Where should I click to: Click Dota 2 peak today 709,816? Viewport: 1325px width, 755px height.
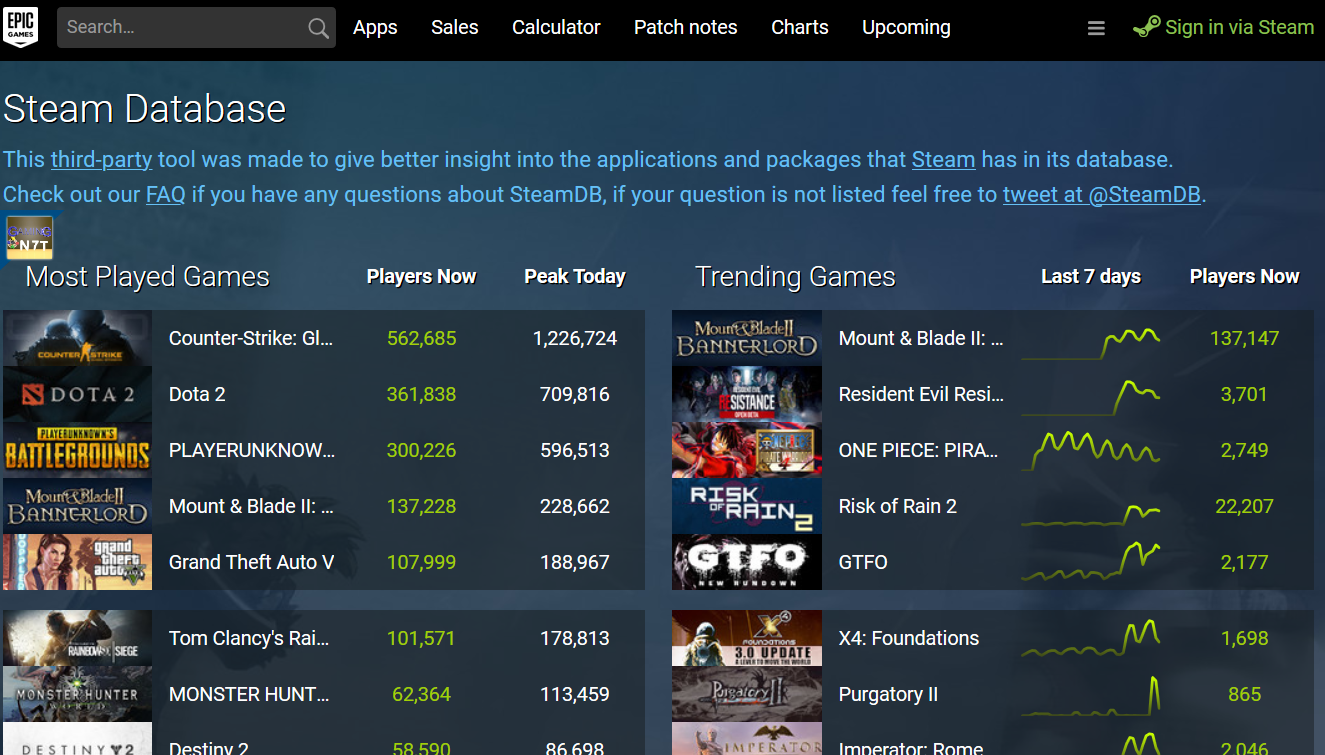click(x=575, y=394)
